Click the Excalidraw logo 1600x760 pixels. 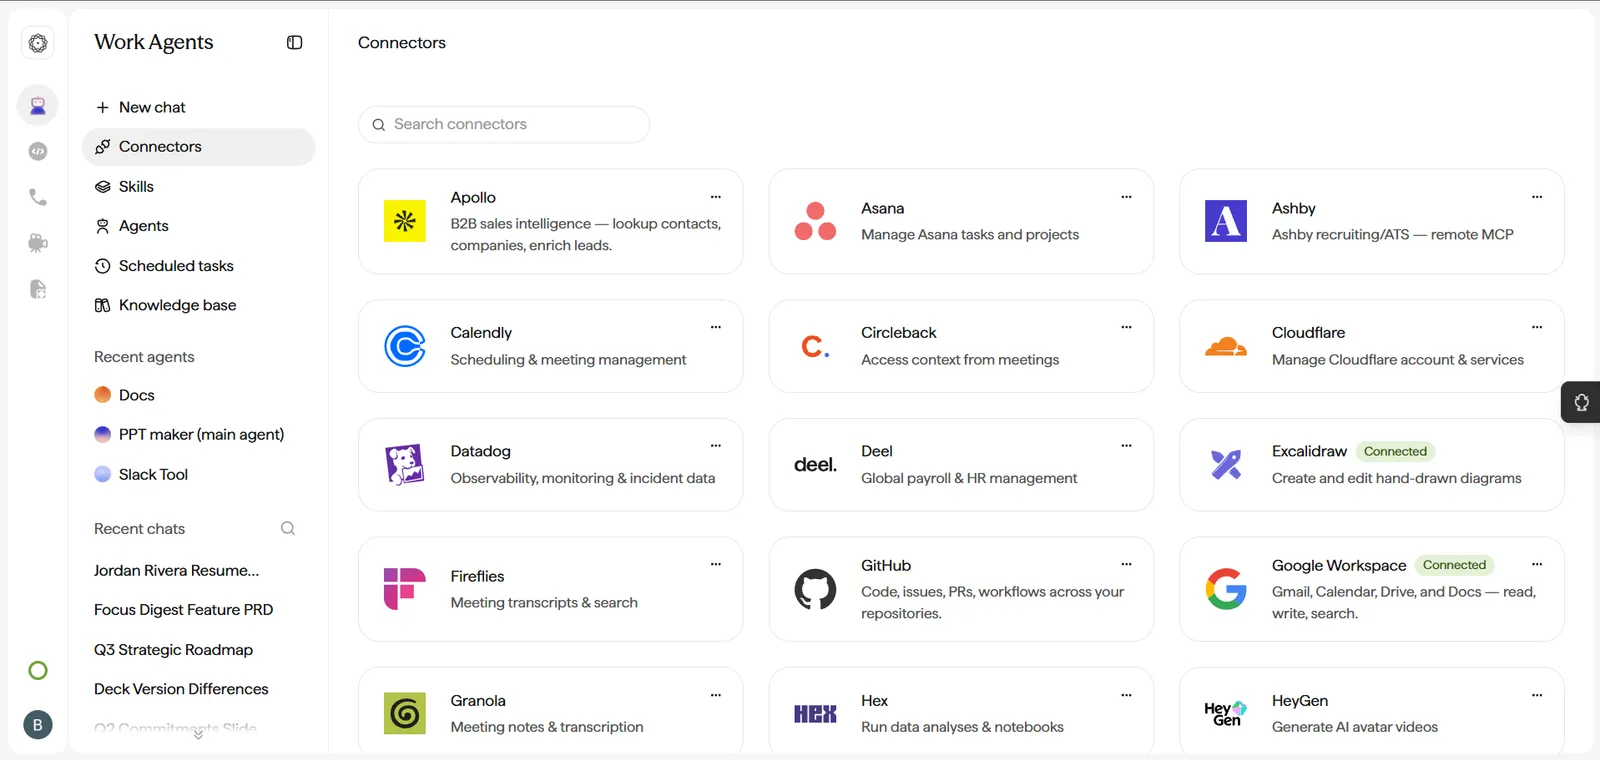point(1226,465)
